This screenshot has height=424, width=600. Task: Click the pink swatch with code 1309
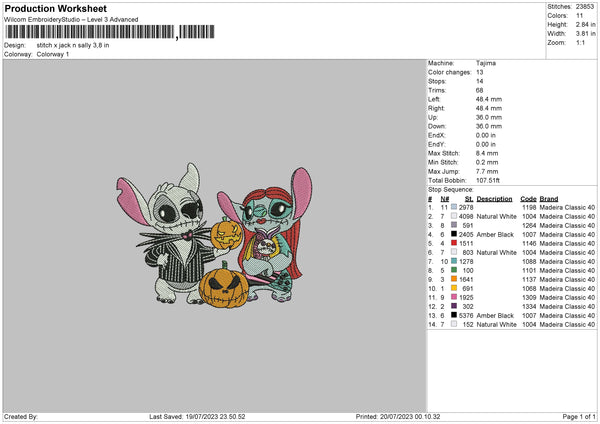click(454, 297)
